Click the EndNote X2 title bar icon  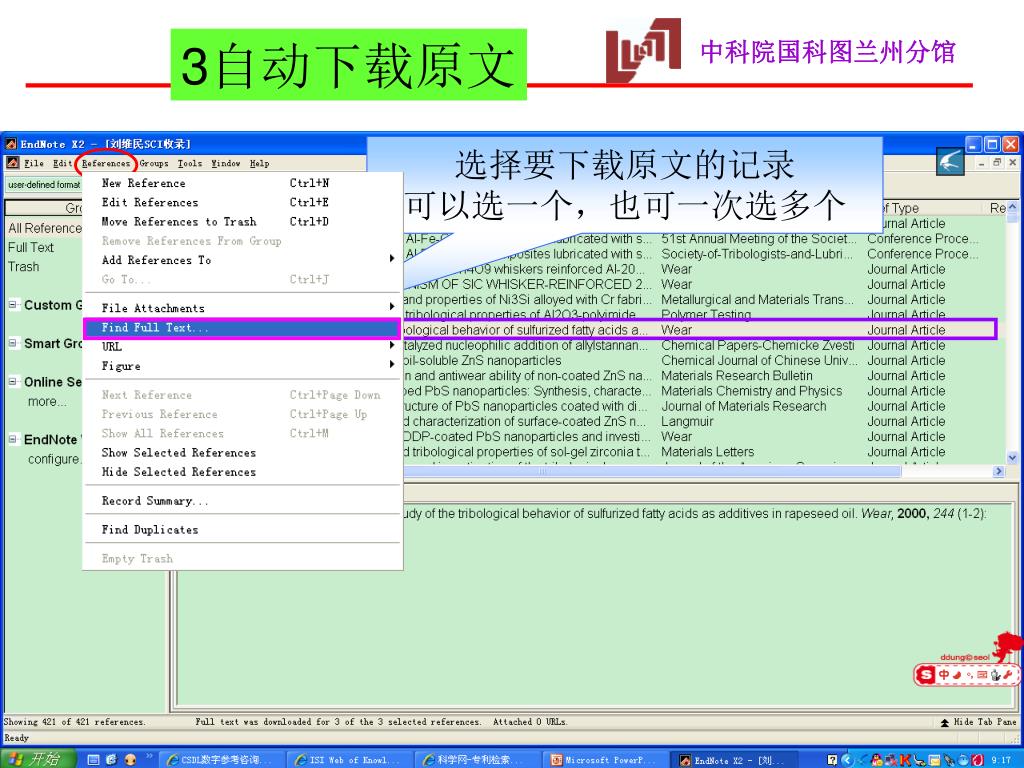point(11,144)
